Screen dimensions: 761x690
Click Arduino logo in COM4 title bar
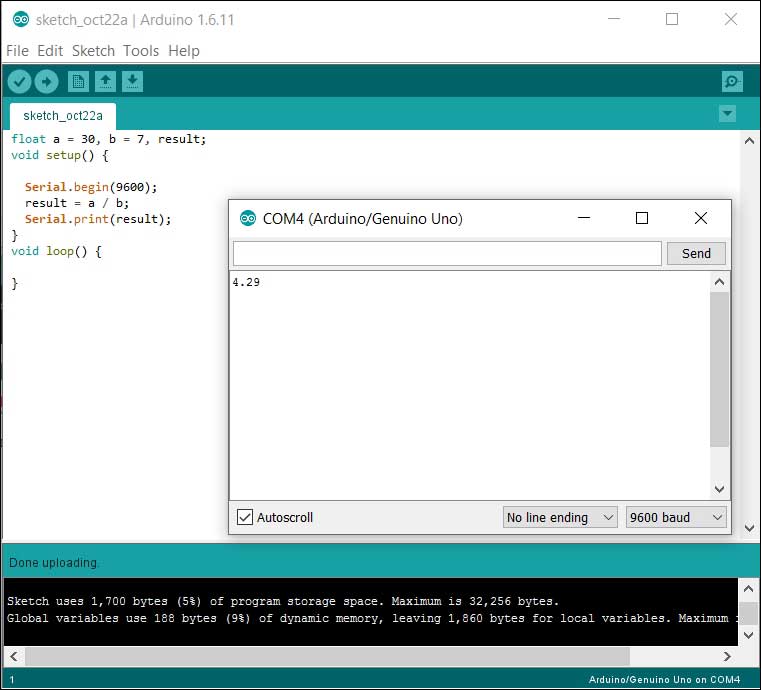pyautogui.click(x=249, y=218)
